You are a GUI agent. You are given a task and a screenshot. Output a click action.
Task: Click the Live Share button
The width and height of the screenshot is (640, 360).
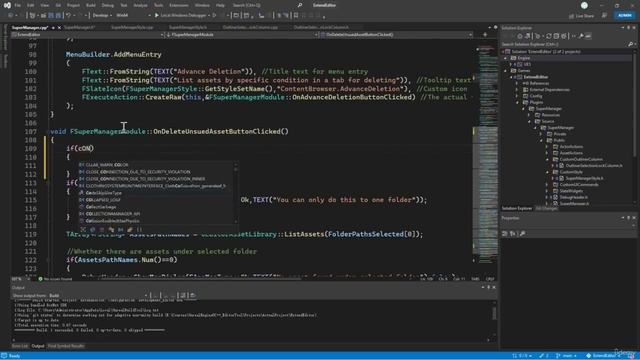coord(581,16)
